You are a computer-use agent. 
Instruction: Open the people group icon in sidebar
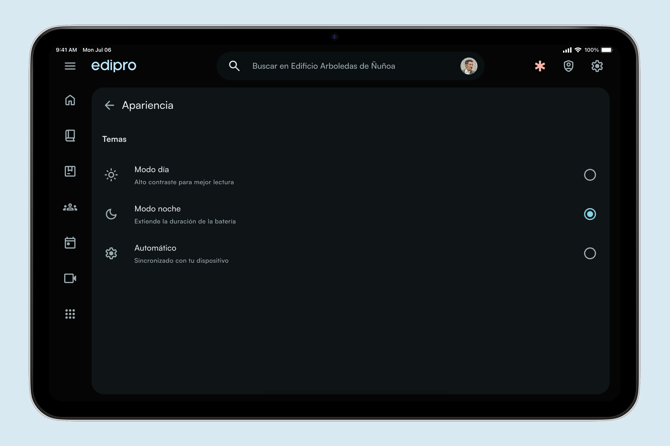tap(70, 207)
